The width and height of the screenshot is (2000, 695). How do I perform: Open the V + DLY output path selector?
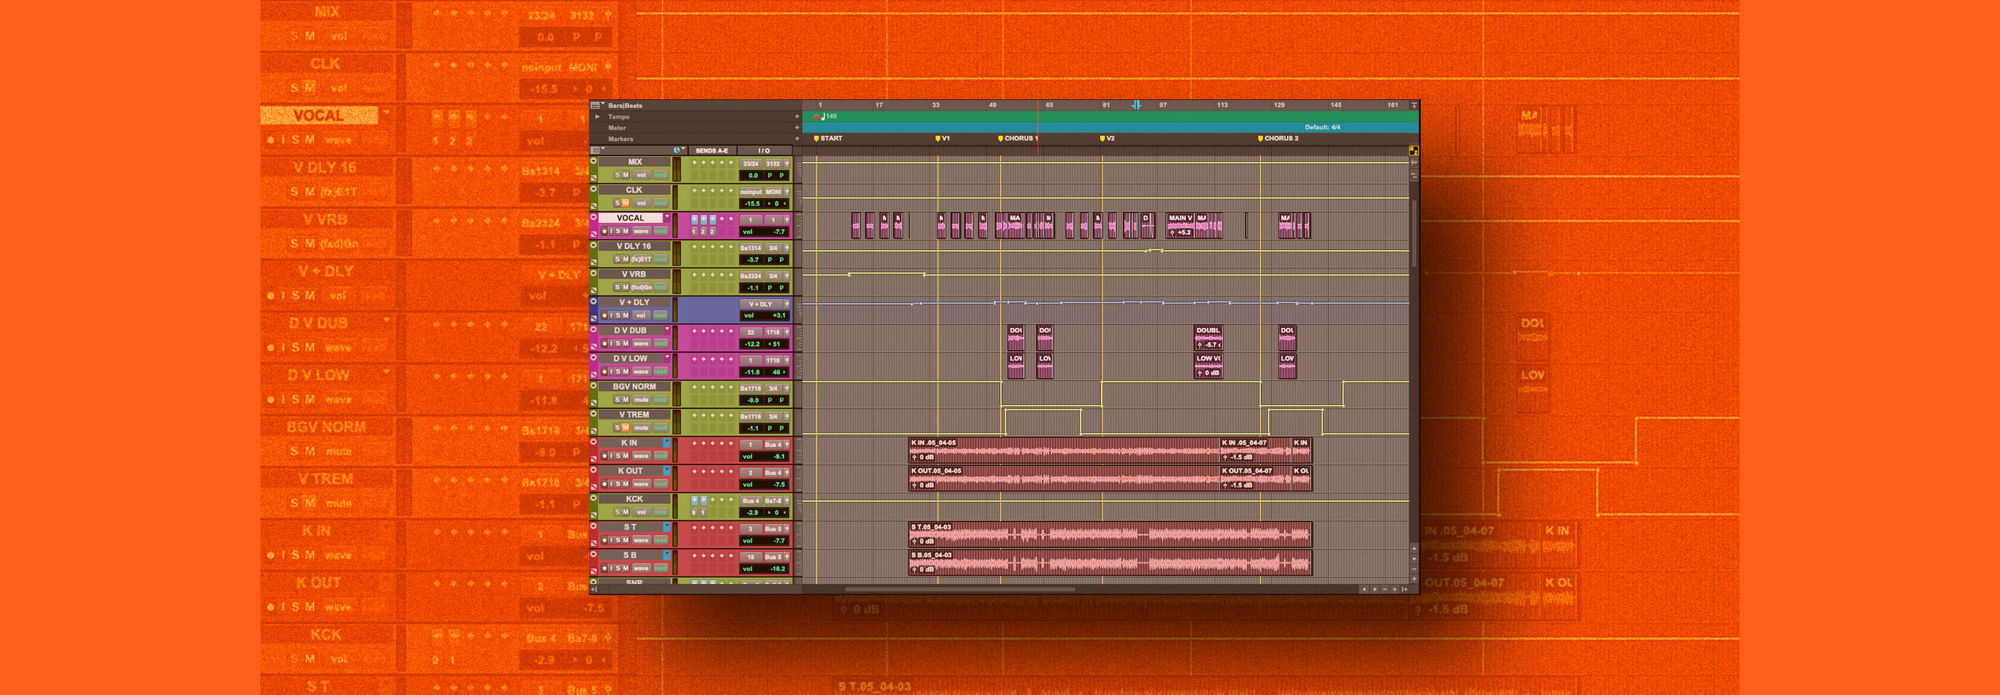pyautogui.click(x=762, y=304)
